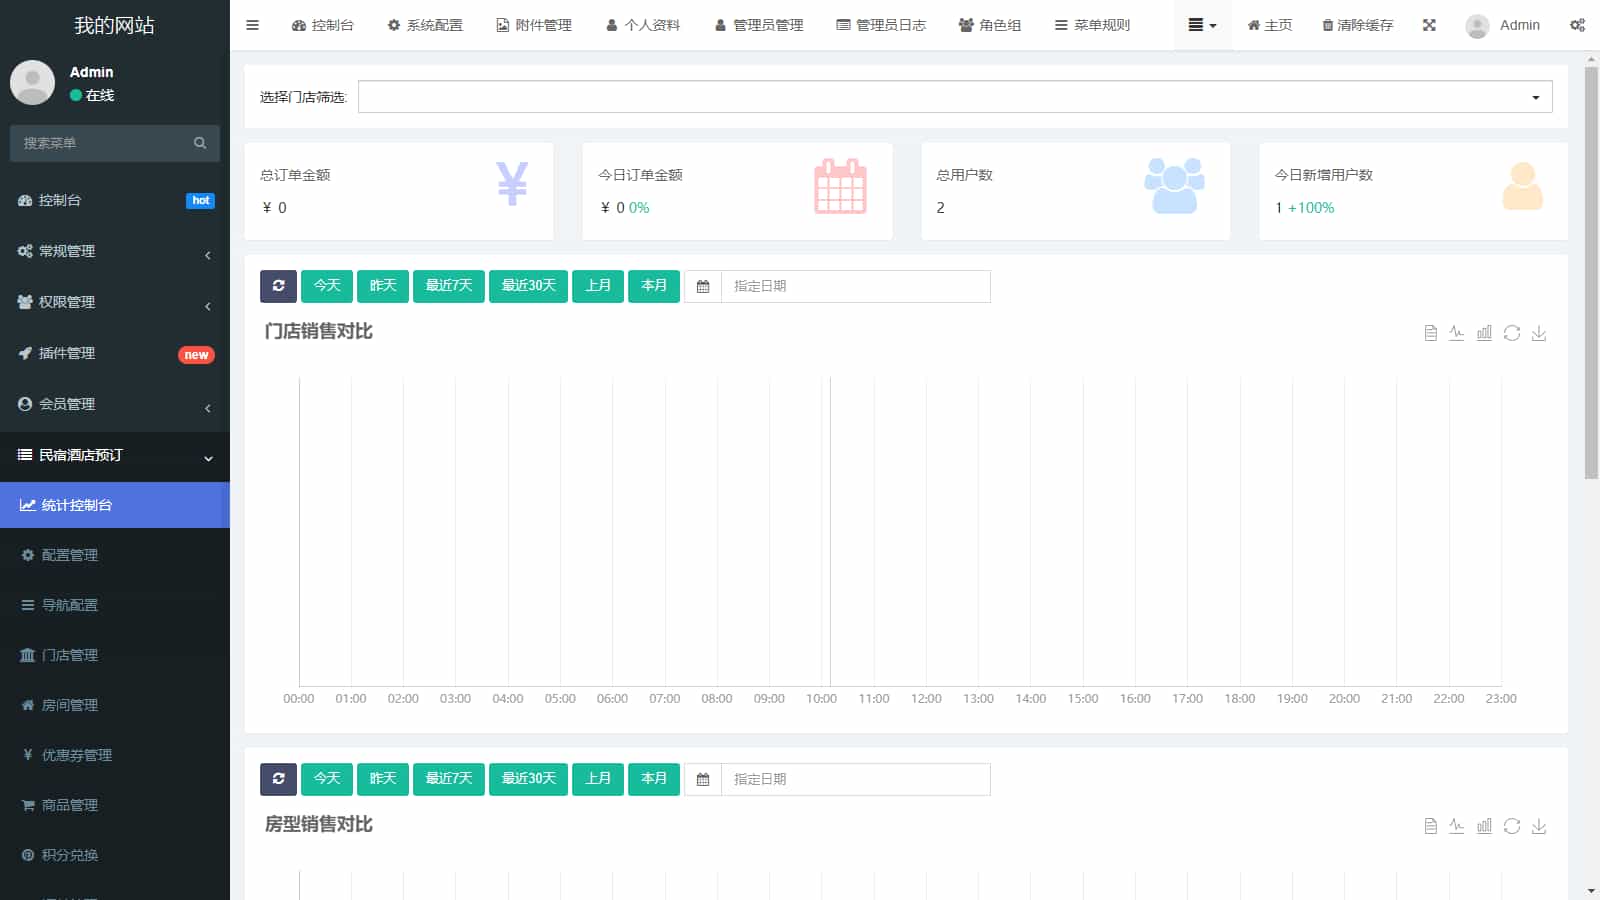The width and height of the screenshot is (1600, 900).
Task: Expand the 常规管理 sidebar menu
Action: pyautogui.click(x=115, y=251)
